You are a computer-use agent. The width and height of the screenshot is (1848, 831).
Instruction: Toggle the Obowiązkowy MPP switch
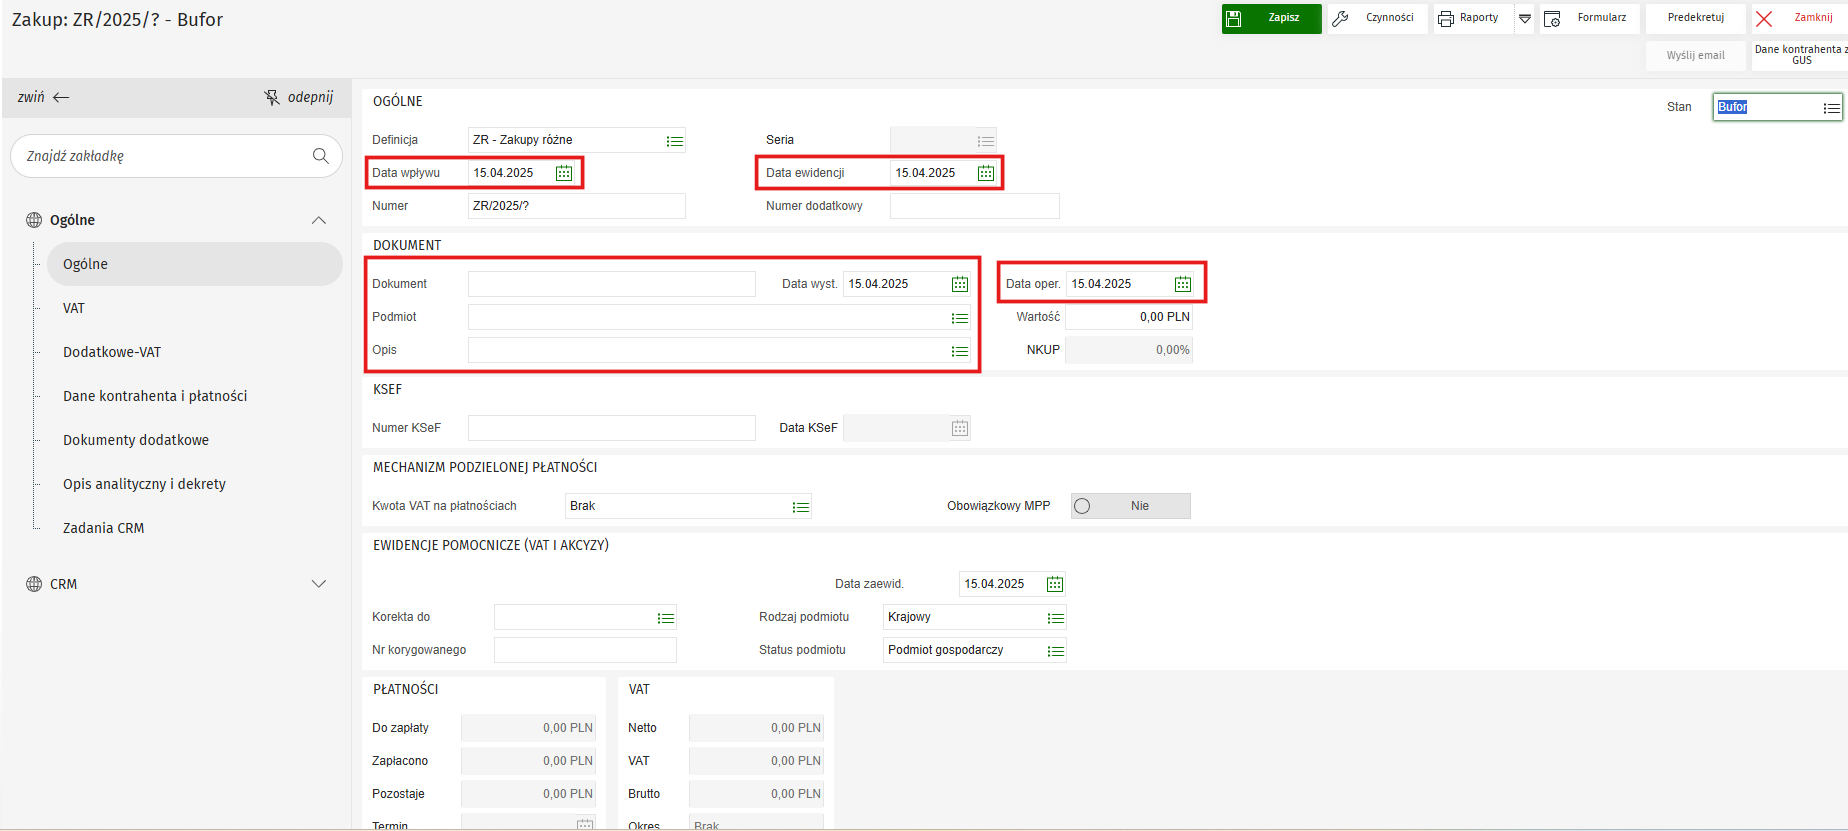pos(1129,506)
